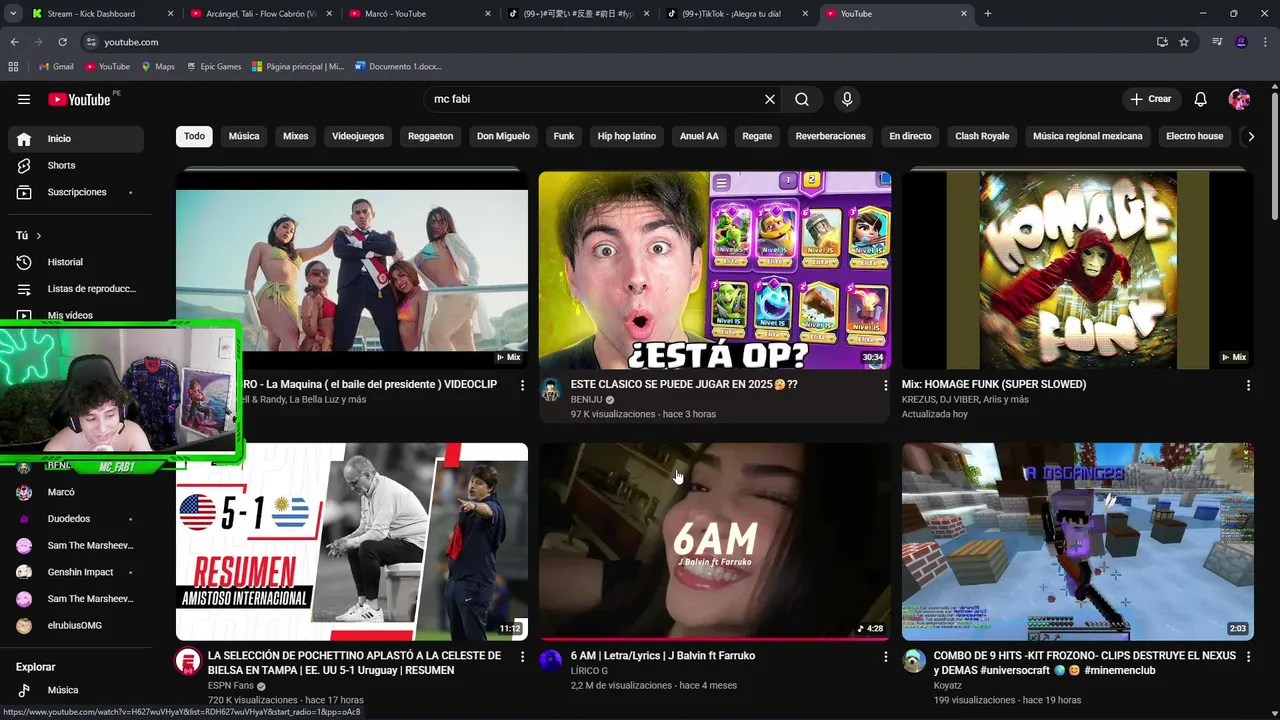The image size is (1280, 720).
Task: Open options menu for Pochettino resumen video
Action: (x=522, y=657)
